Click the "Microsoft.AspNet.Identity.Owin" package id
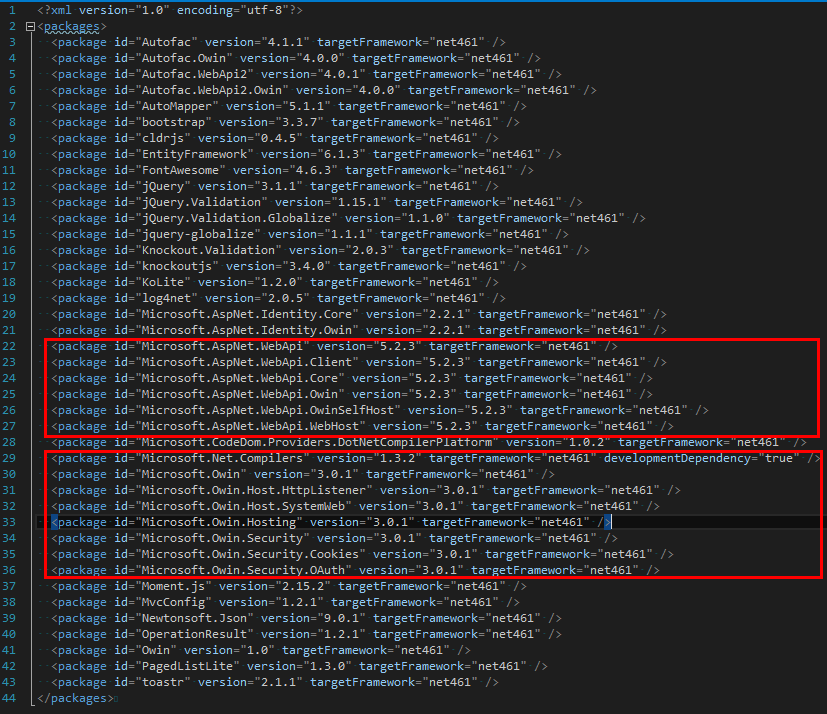The image size is (827, 714). click(247, 330)
